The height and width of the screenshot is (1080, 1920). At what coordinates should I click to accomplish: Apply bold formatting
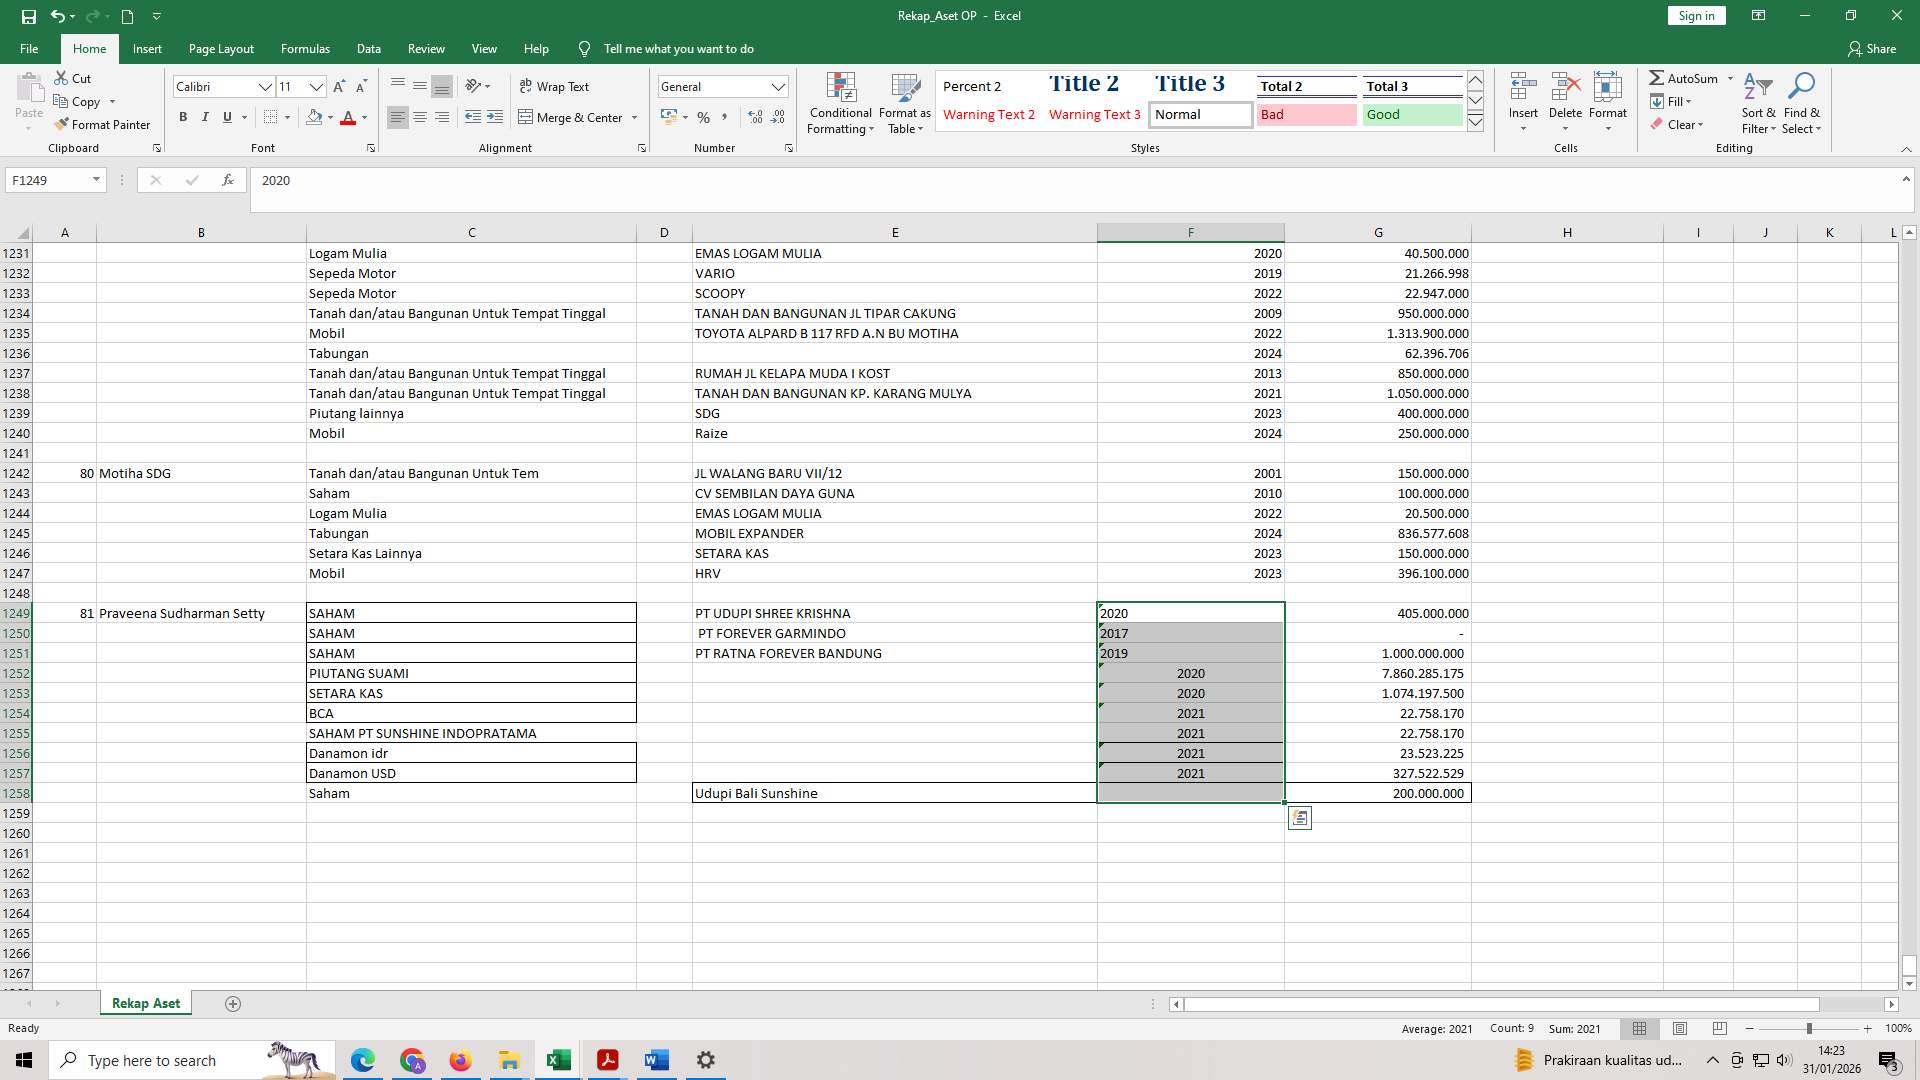tap(183, 117)
